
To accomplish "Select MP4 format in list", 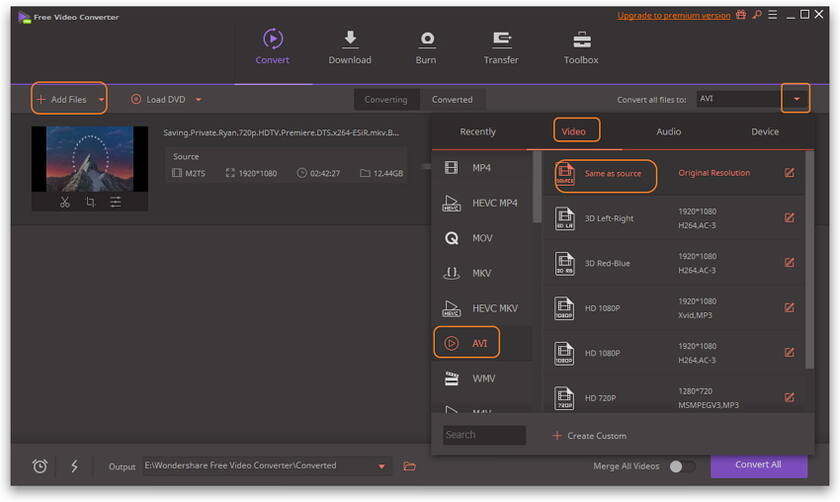I will [482, 168].
